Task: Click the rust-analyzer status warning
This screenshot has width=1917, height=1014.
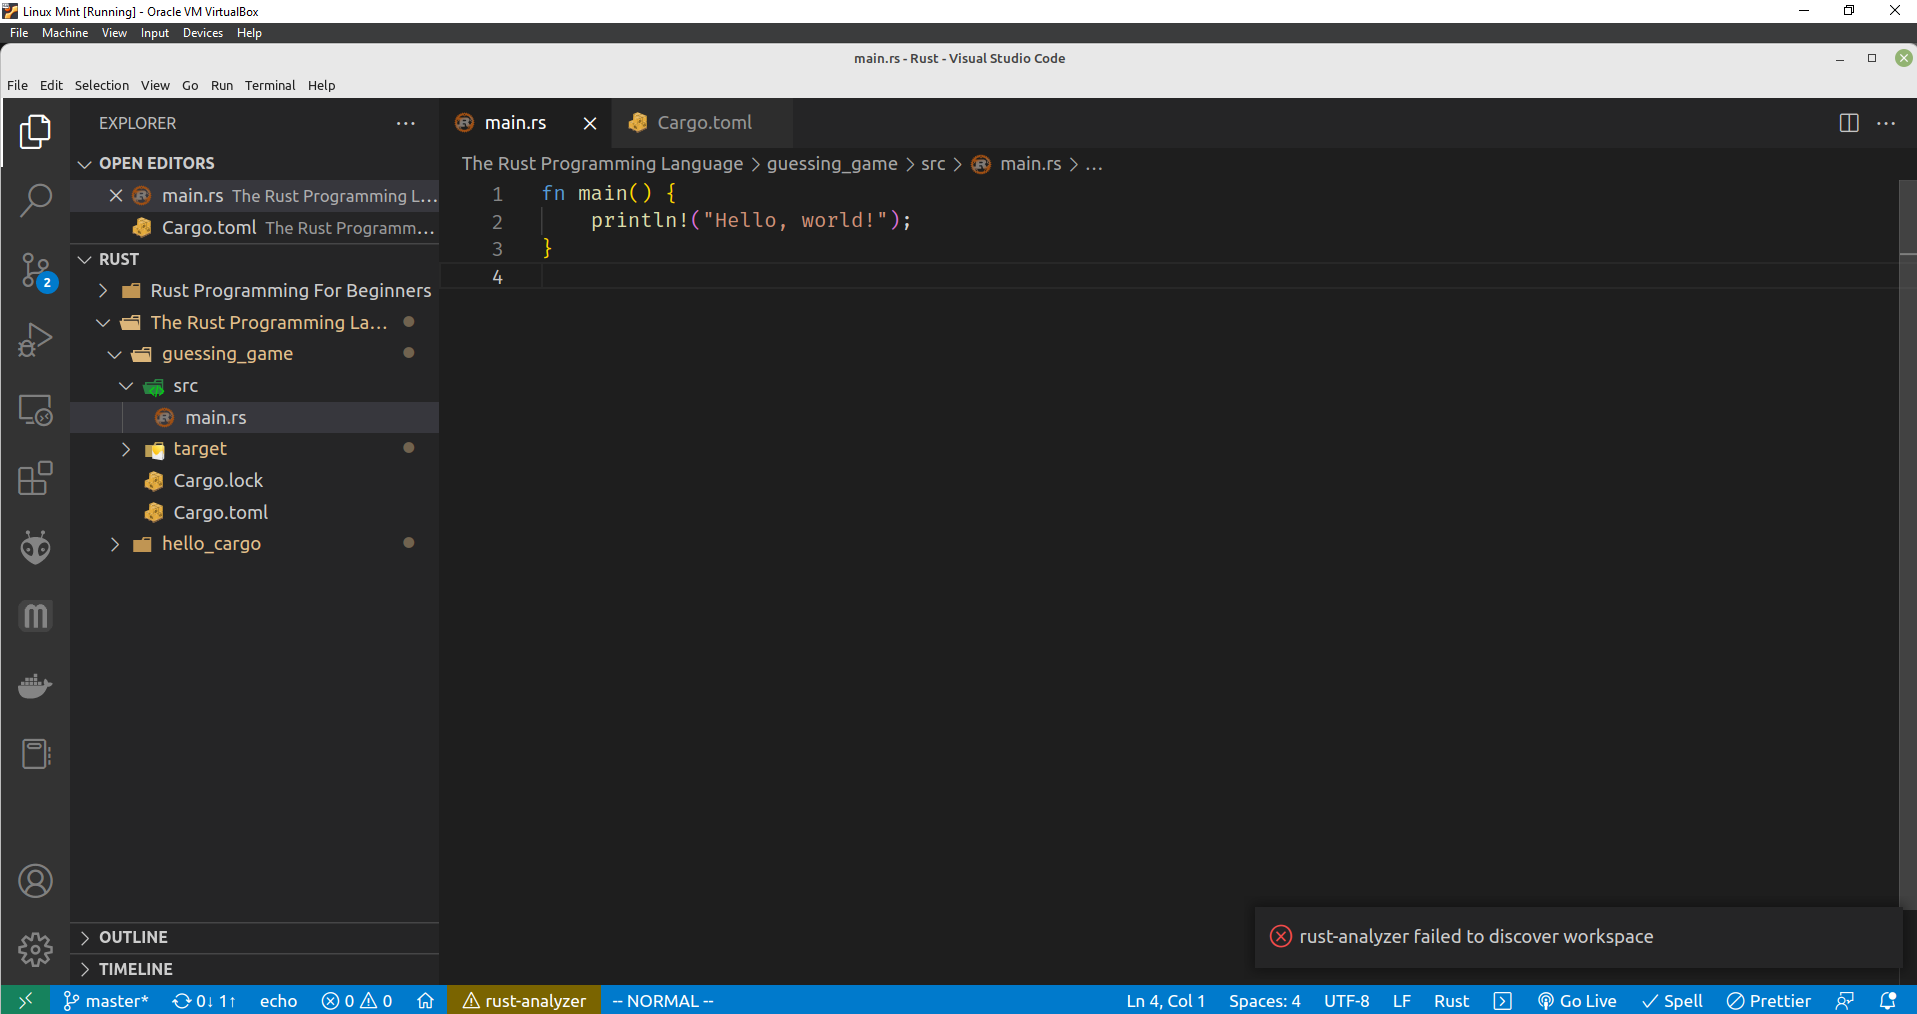Action: (x=524, y=1000)
